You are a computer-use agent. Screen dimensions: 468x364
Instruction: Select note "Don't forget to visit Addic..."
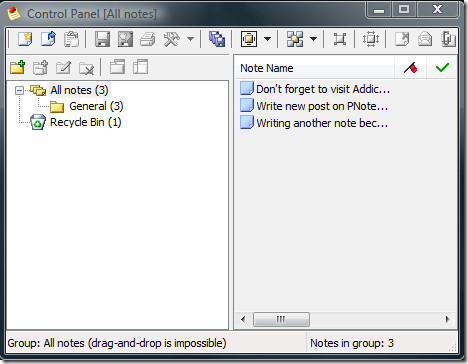pyautogui.click(x=323, y=89)
